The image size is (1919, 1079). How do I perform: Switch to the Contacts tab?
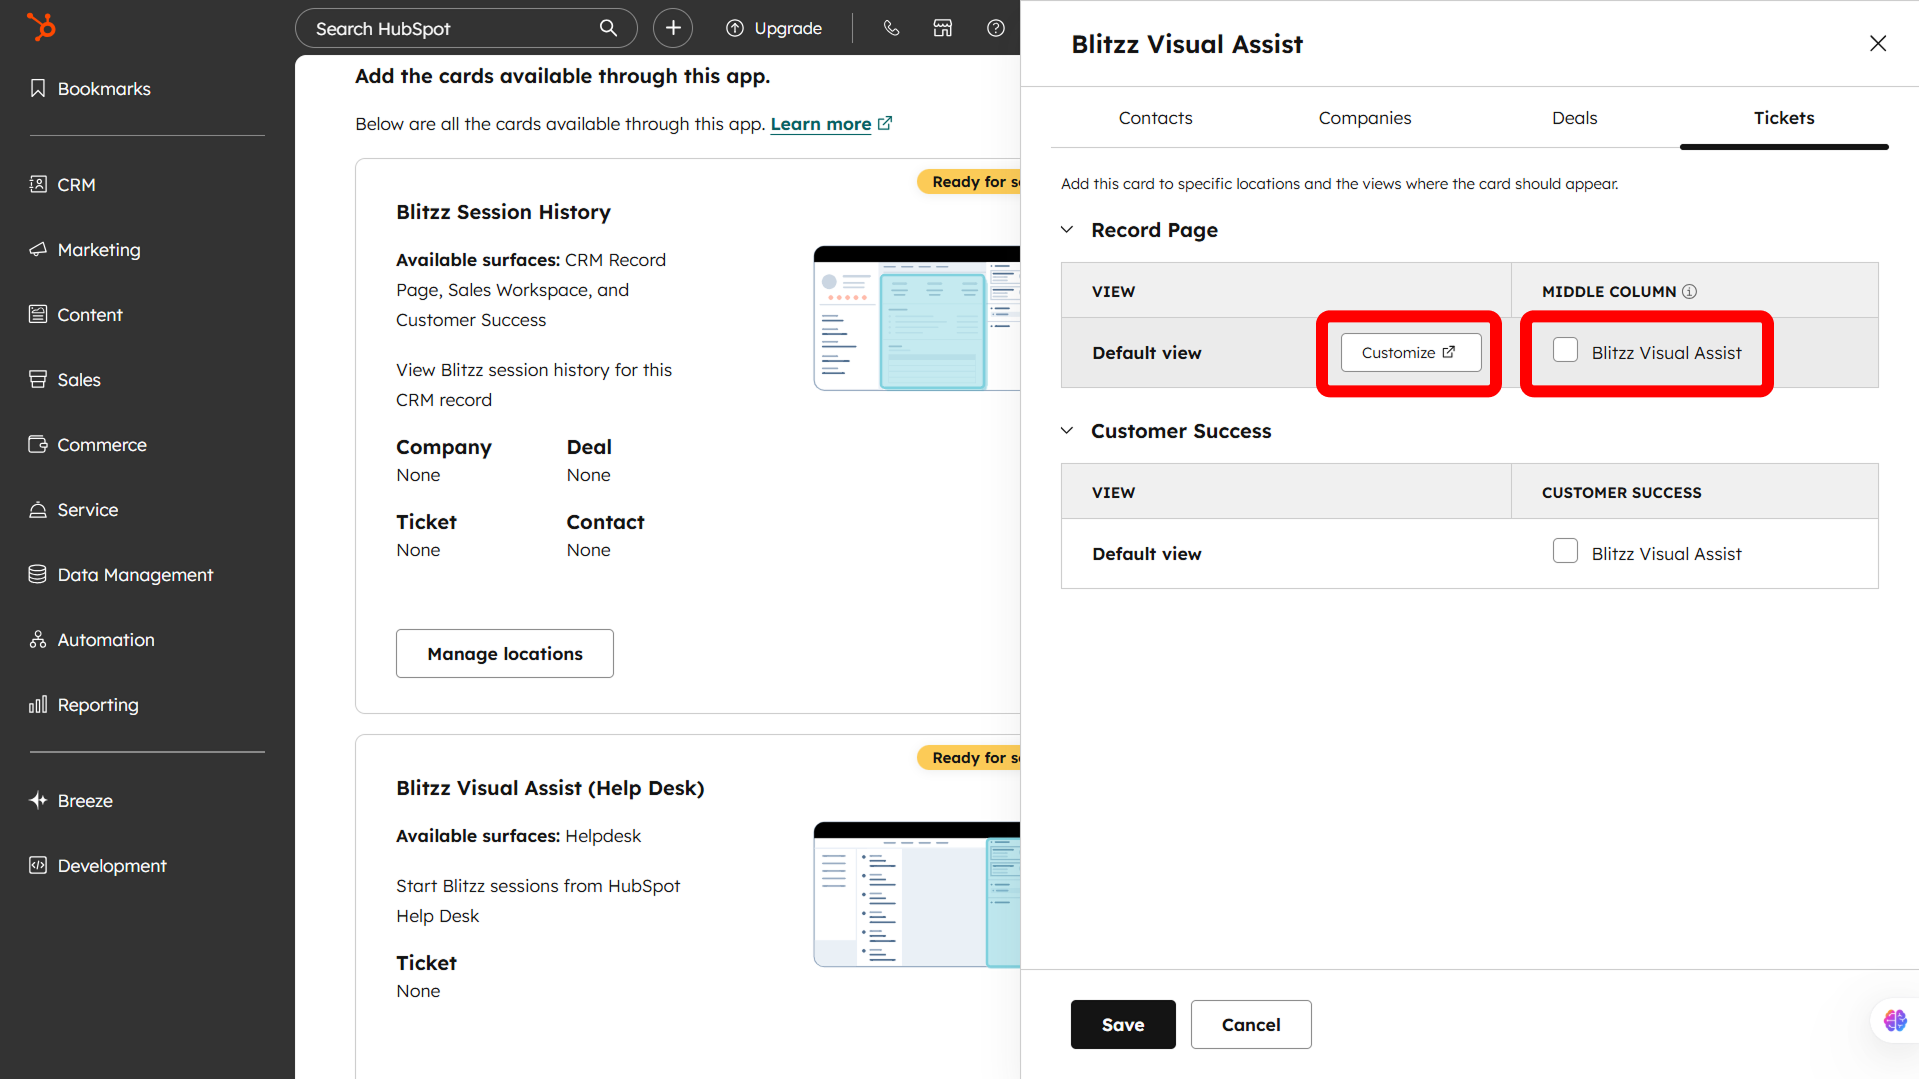(1155, 118)
